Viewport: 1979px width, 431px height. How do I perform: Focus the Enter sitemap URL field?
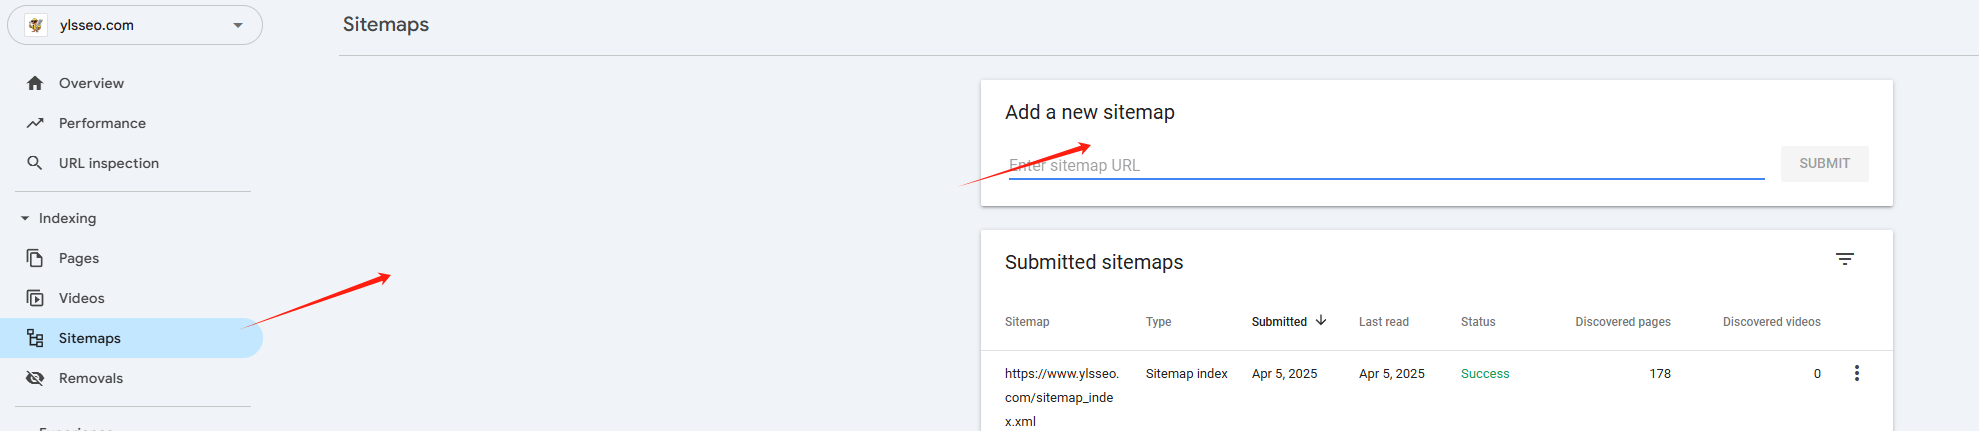tap(1386, 165)
